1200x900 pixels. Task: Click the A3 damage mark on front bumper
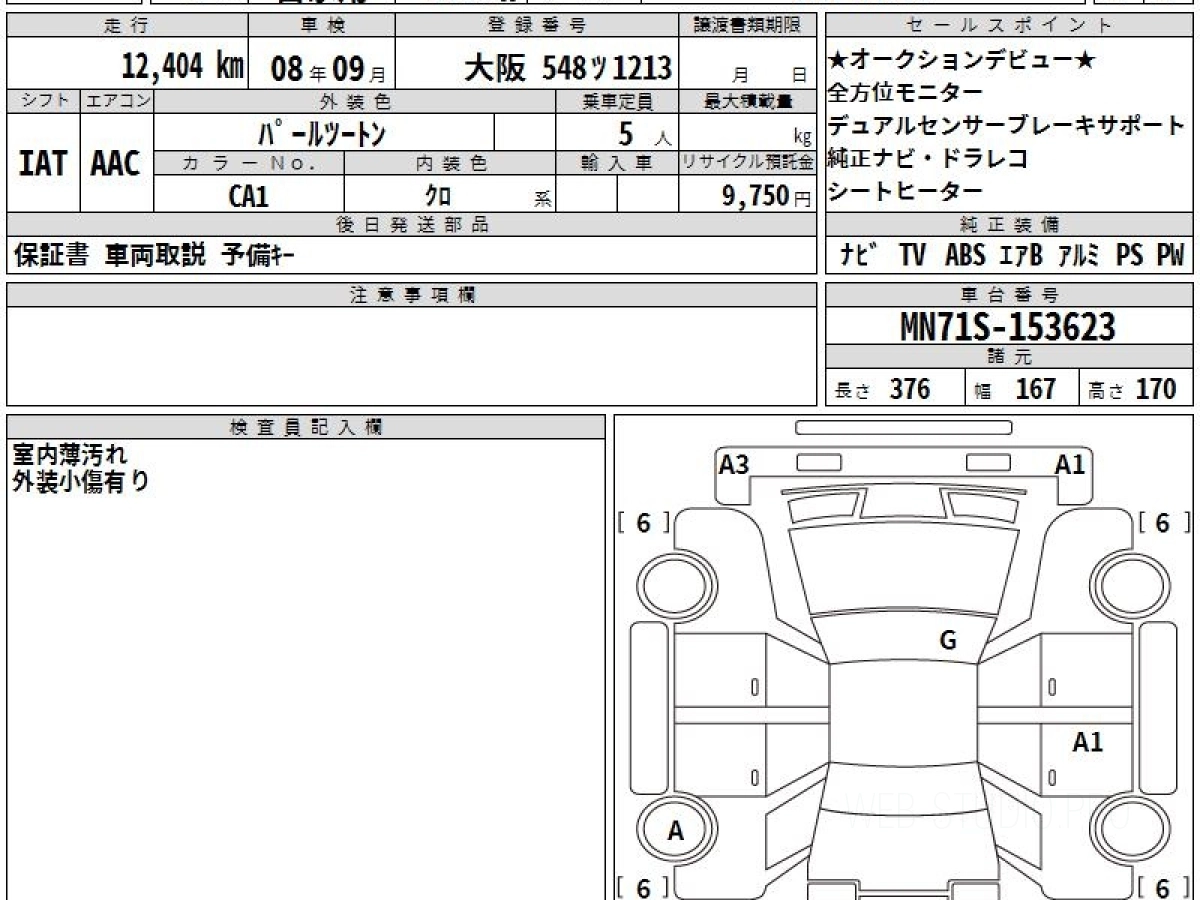point(734,464)
